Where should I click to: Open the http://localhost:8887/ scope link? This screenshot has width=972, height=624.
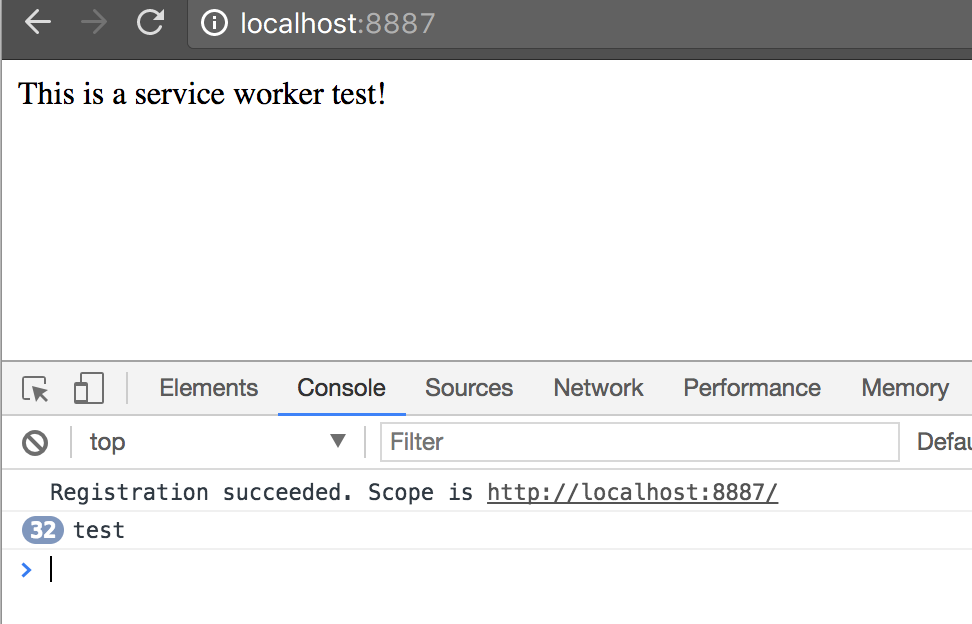point(632,493)
